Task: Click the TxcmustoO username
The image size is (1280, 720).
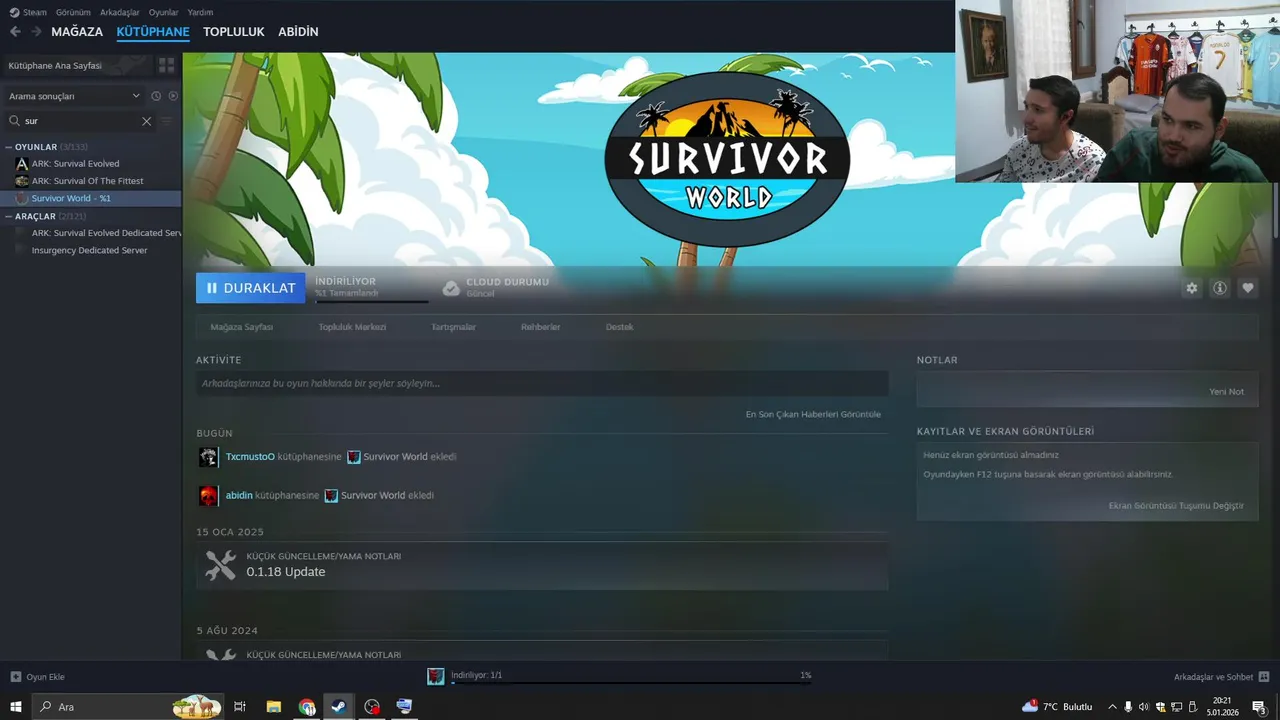Action: click(250, 457)
